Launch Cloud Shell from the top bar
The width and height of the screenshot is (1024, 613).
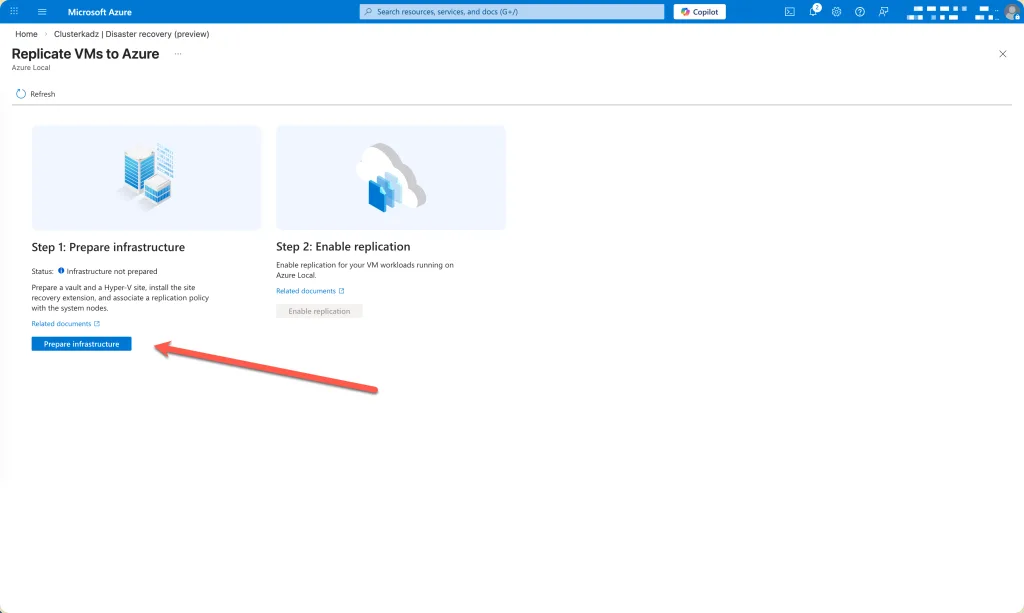[x=790, y=12]
